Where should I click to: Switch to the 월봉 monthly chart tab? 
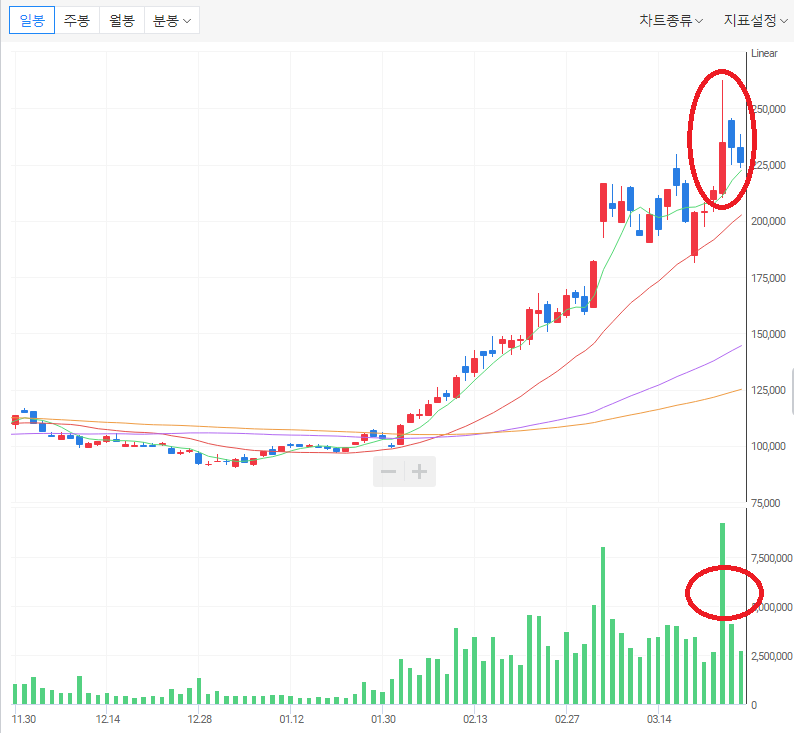tap(122, 20)
